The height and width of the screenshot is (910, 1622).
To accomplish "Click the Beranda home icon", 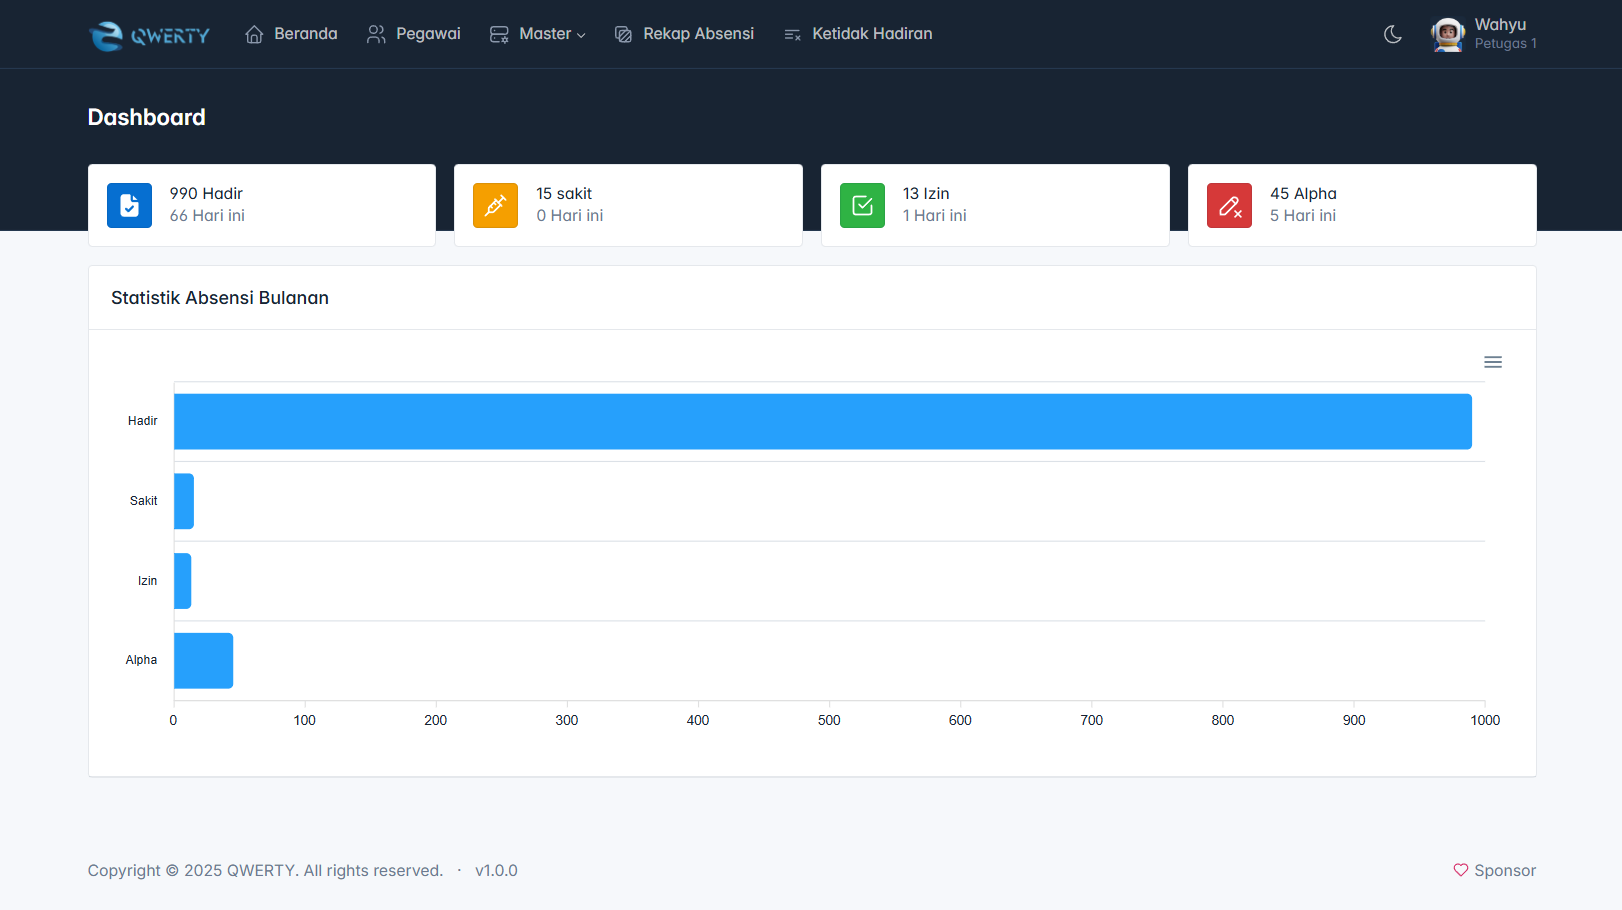I will tap(255, 35).
